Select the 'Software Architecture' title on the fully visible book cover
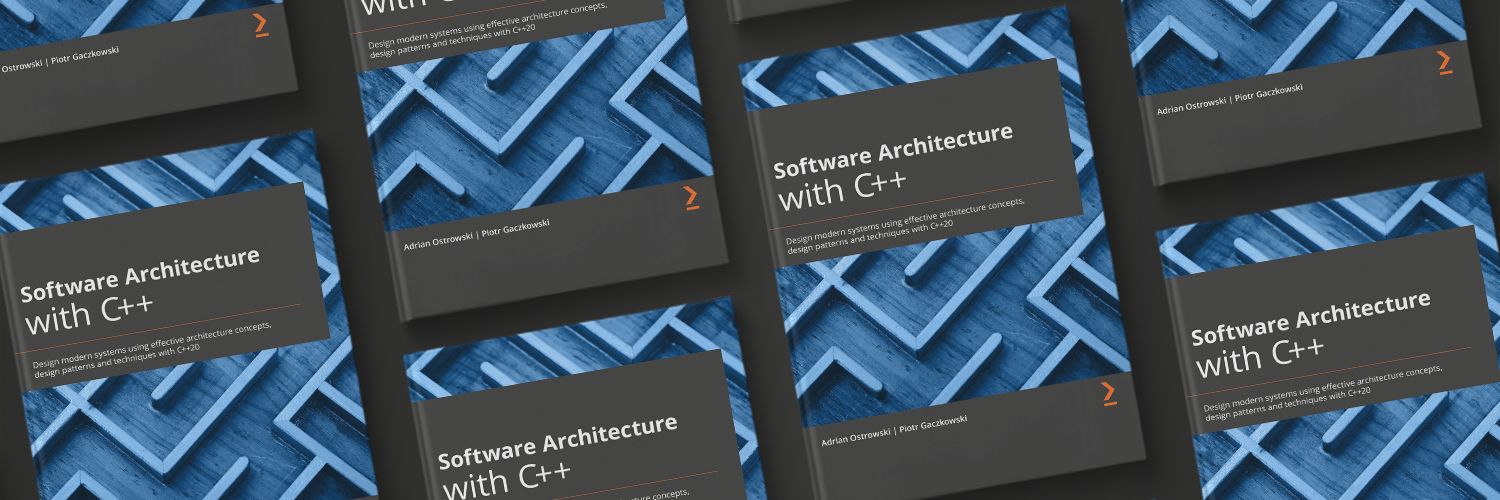 coord(893,151)
